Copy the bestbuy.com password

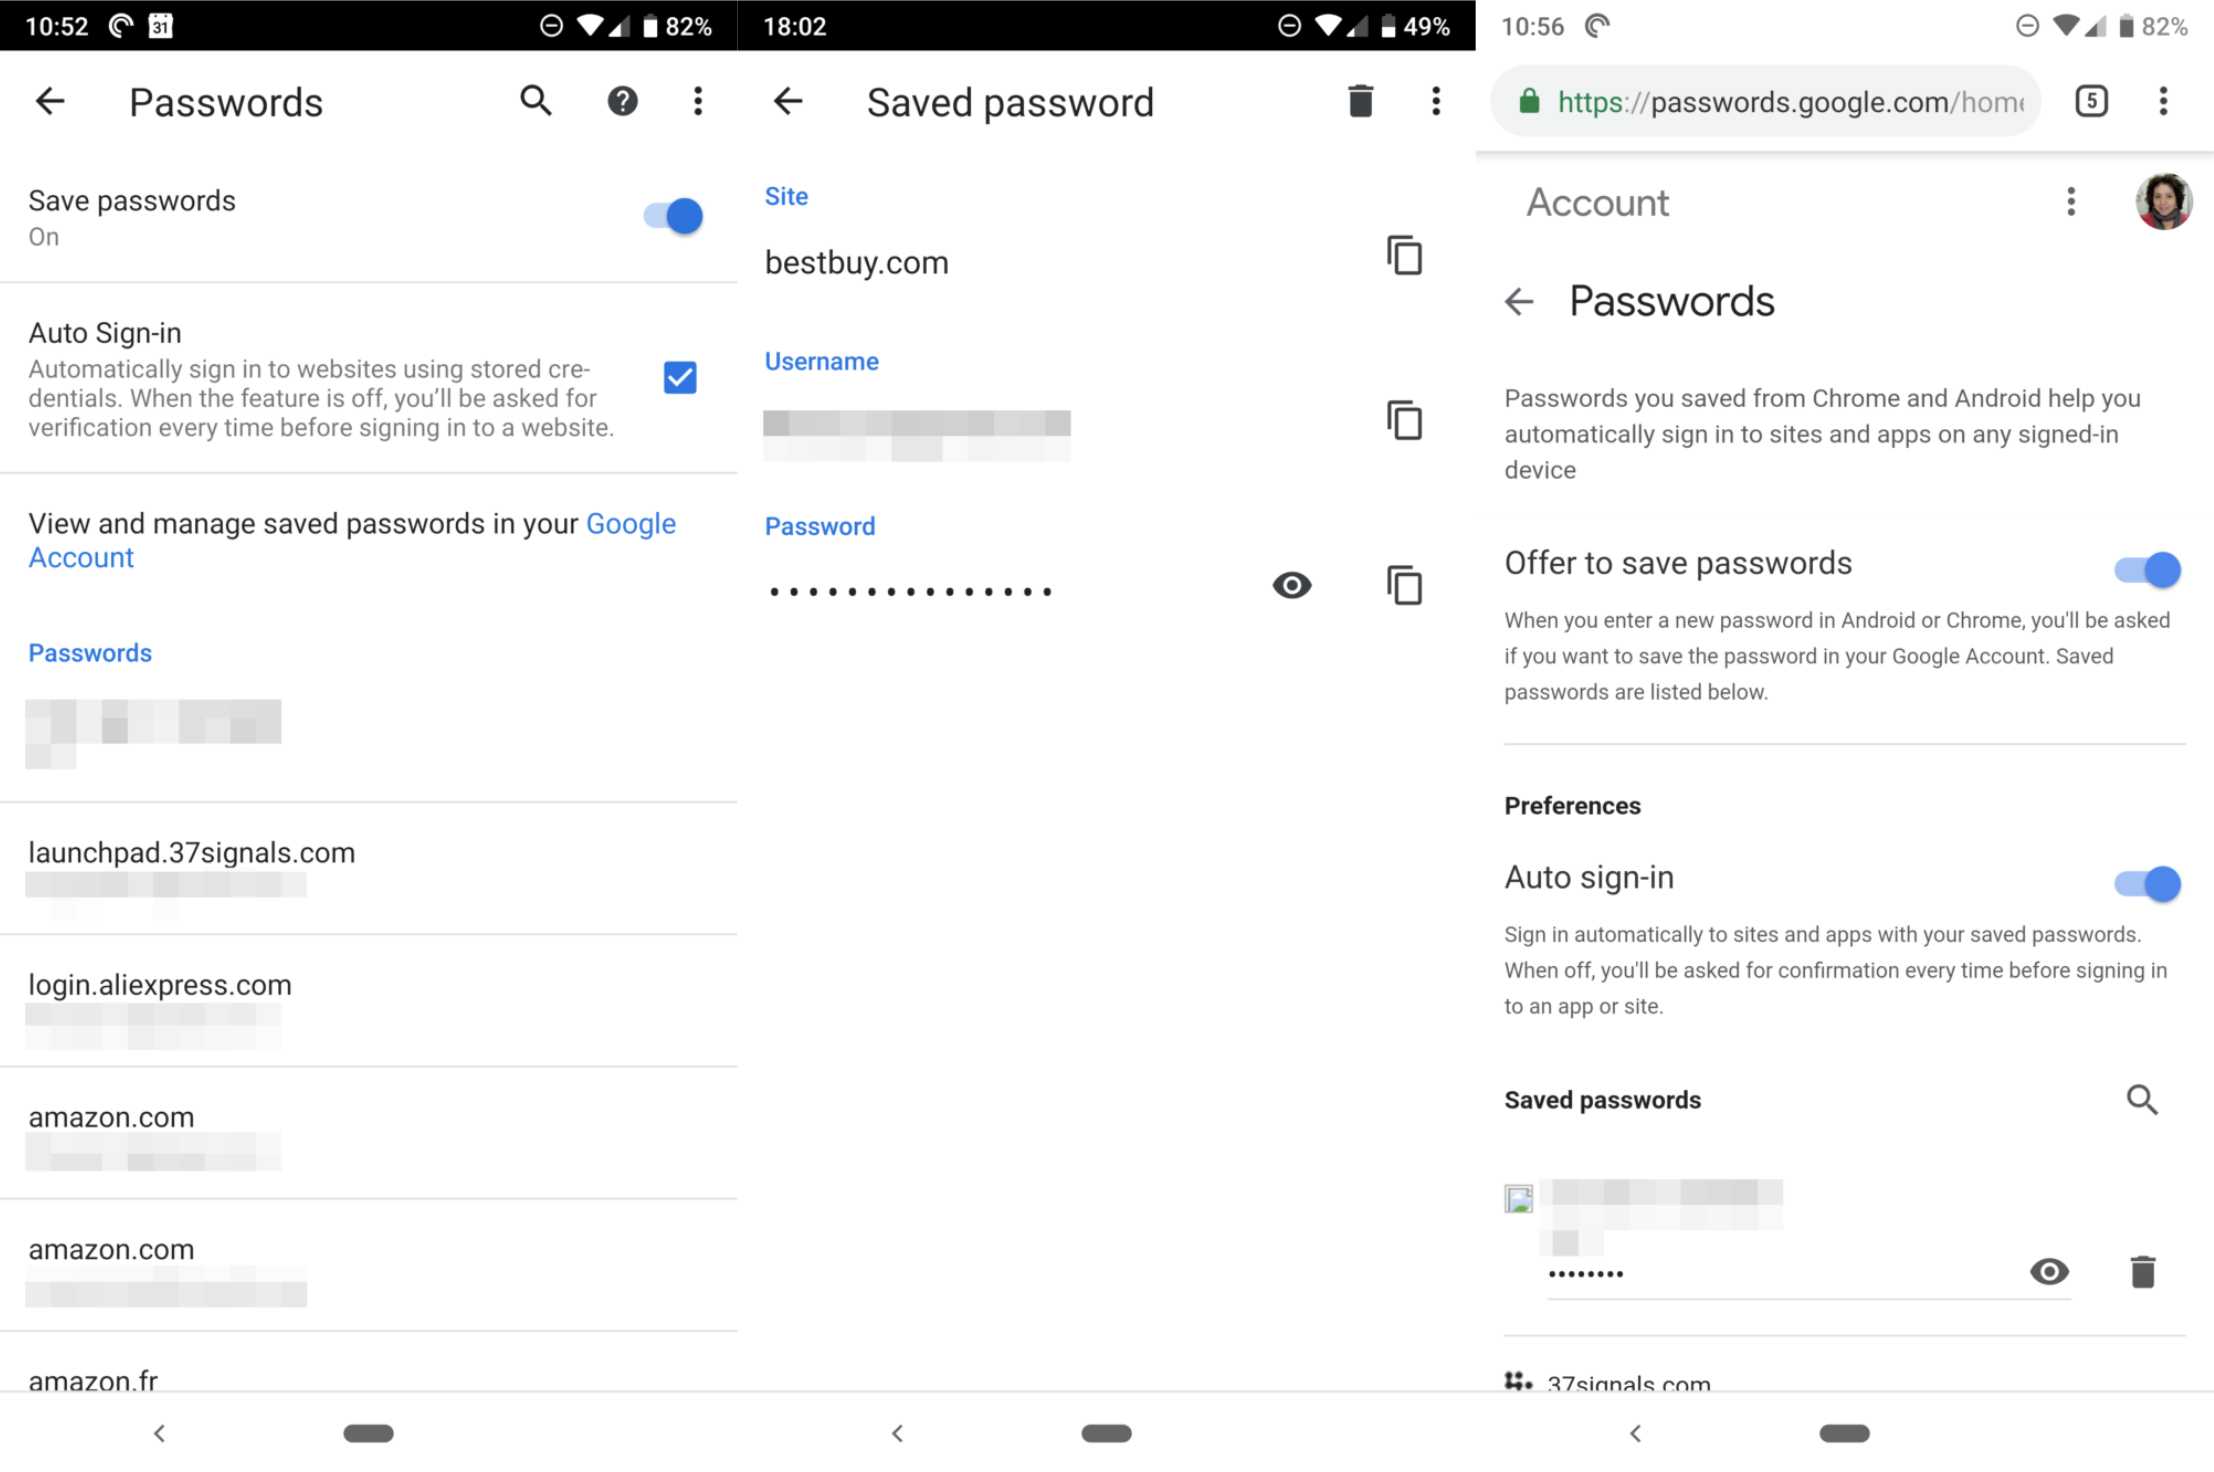point(1405,585)
